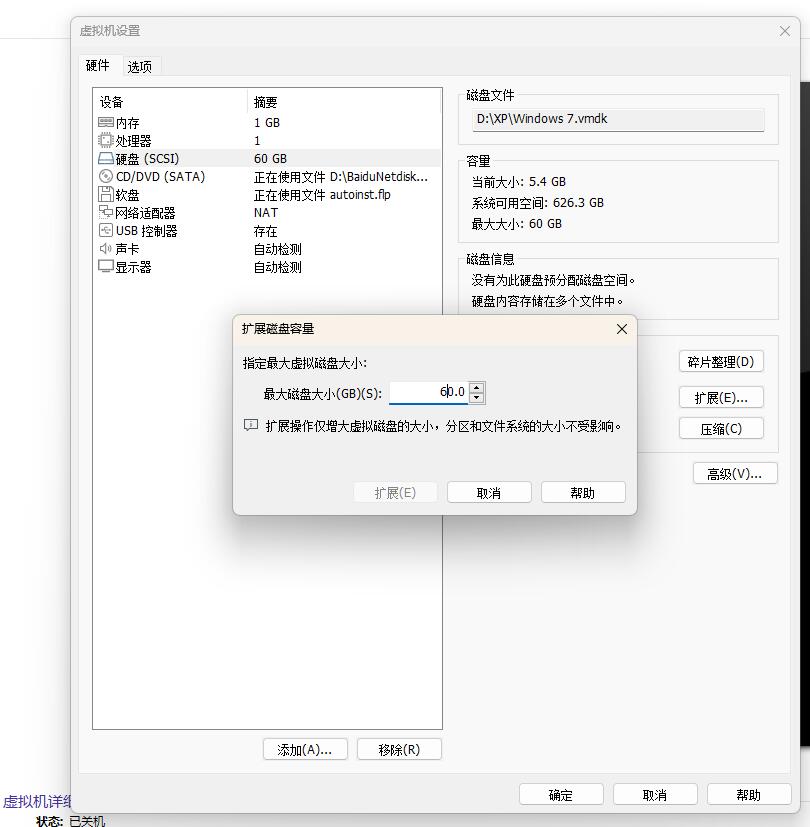Click the processor count 1 summary
The image size is (810, 827).
pos(257,141)
